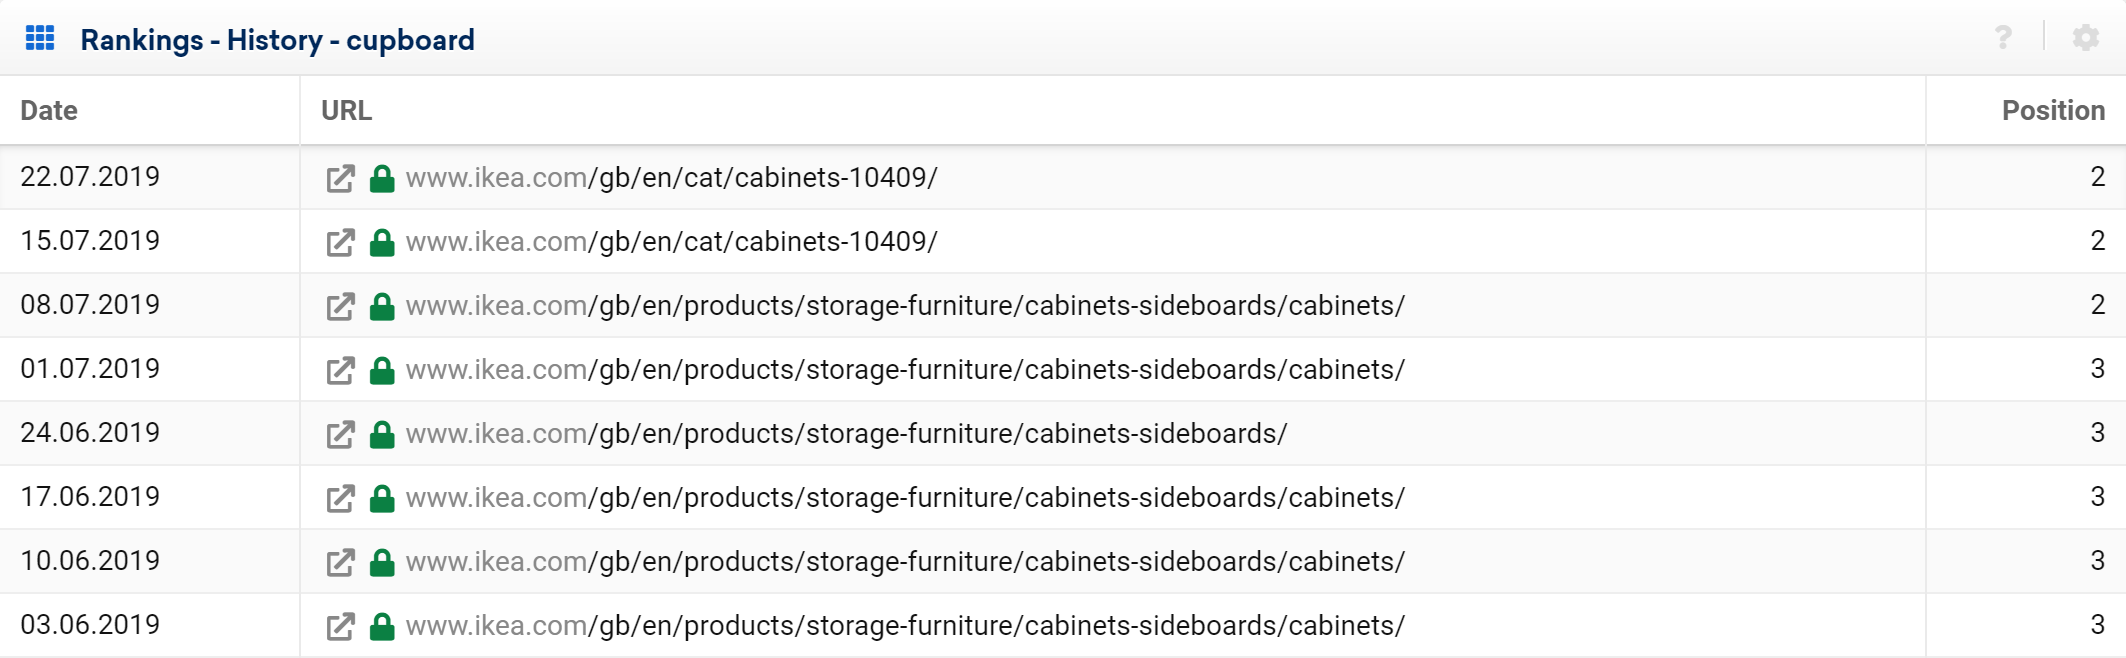Open cabinets-10409 URL from 15.07.2019

click(671, 242)
